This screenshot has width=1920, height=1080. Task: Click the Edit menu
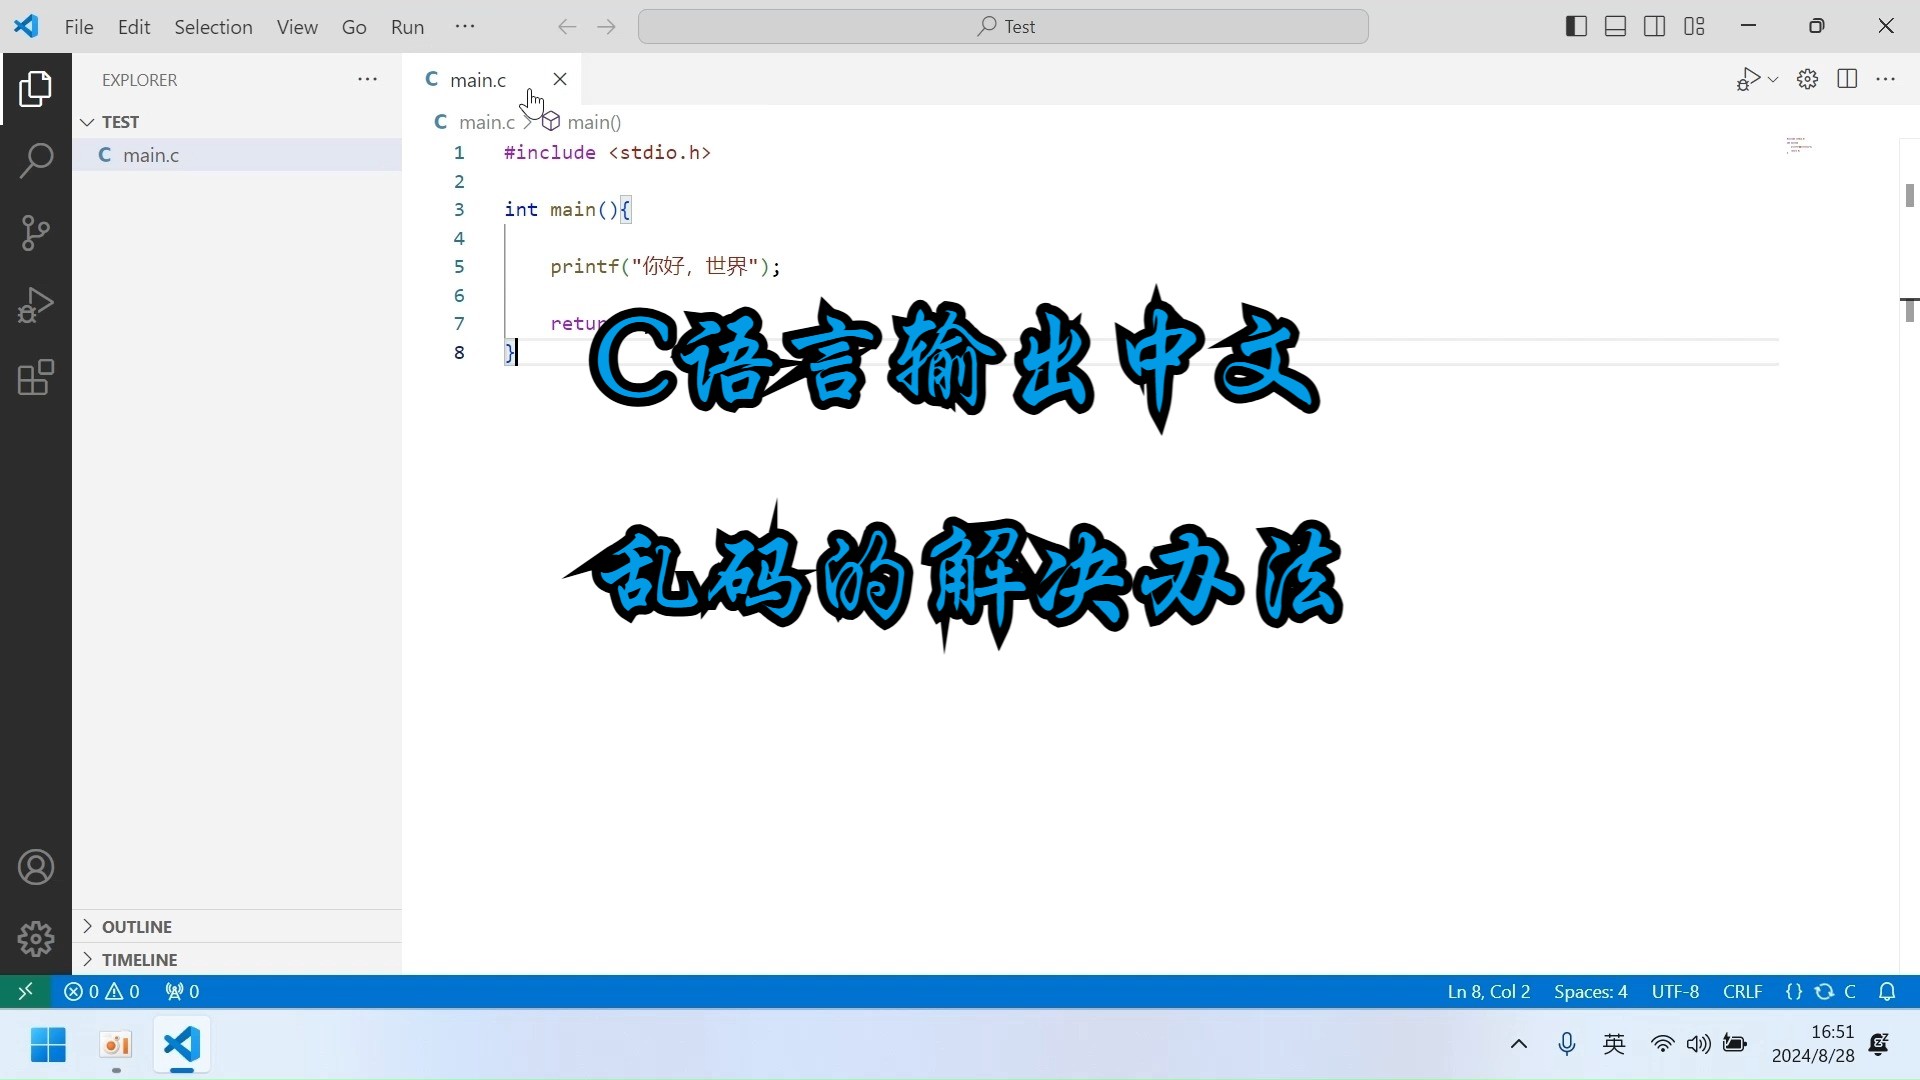coord(133,25)
